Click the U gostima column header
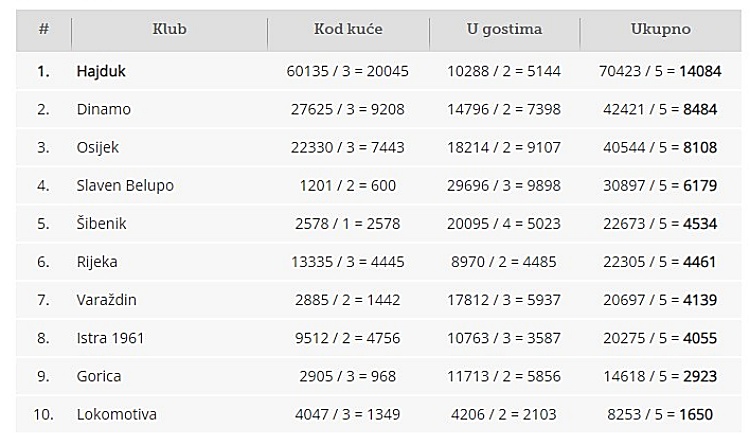 (504, 29)
